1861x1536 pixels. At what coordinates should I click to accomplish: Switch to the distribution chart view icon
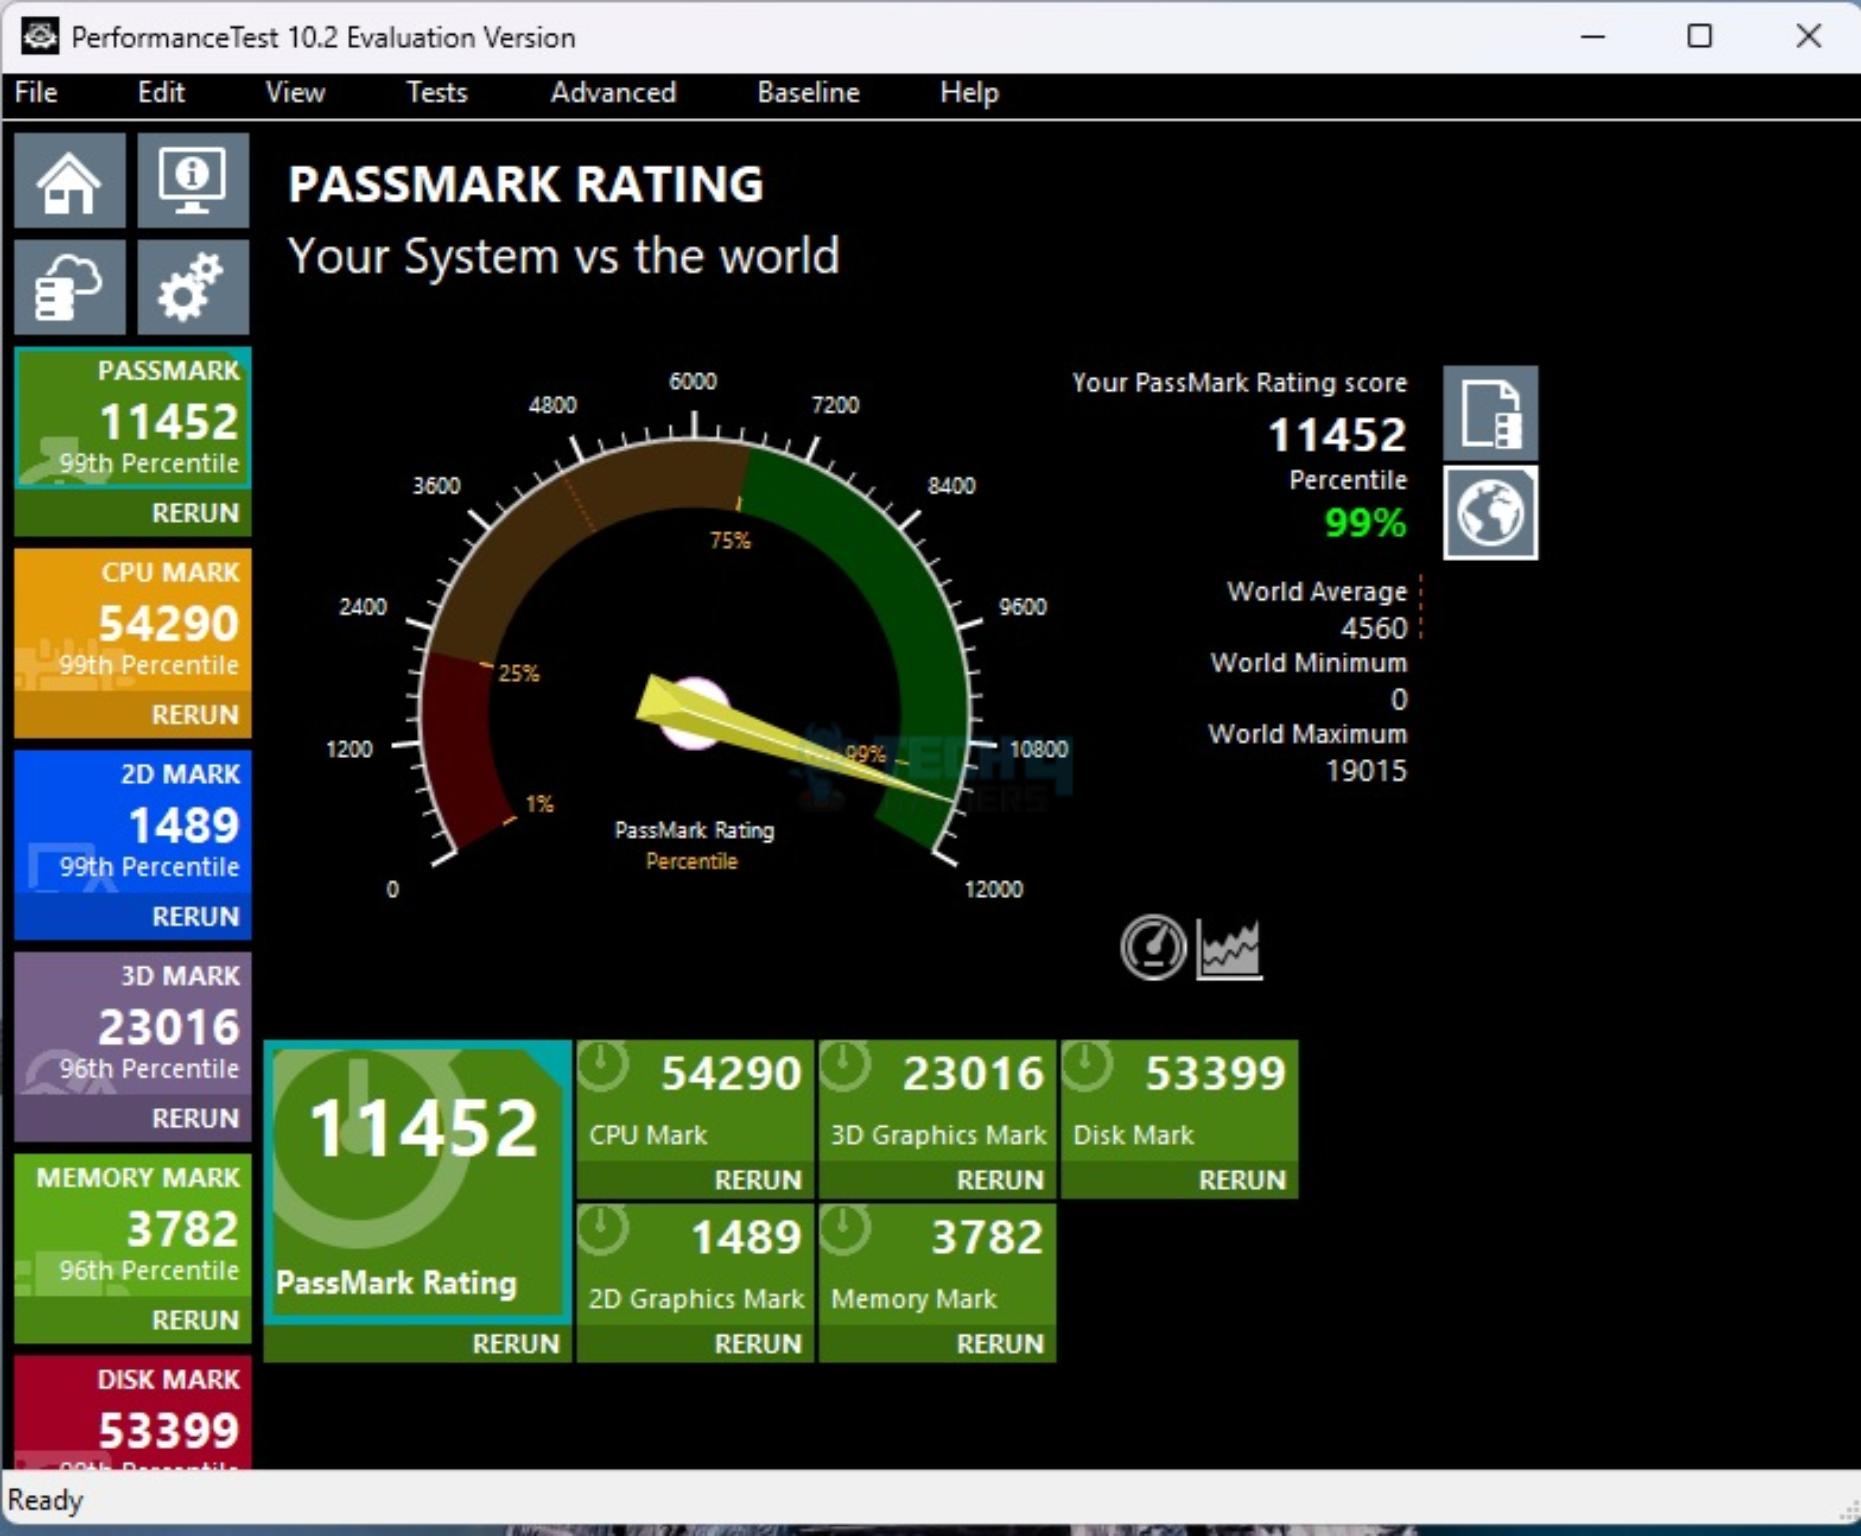point(1229,947)
